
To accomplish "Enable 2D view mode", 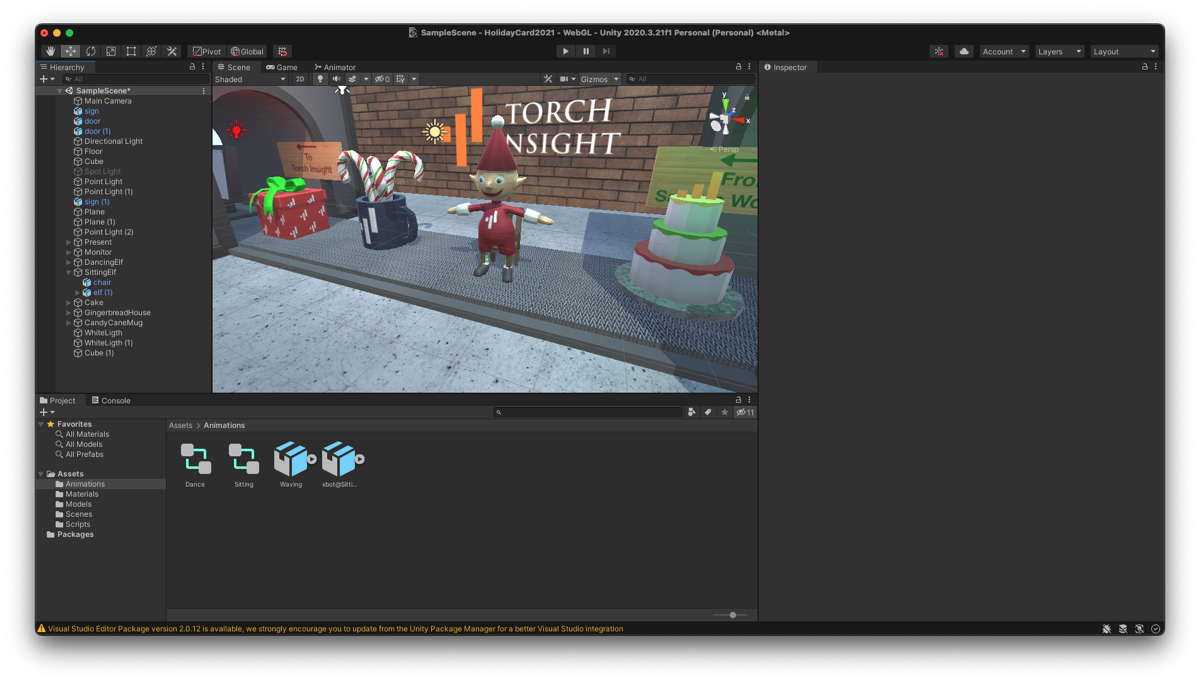I will 300,79.
